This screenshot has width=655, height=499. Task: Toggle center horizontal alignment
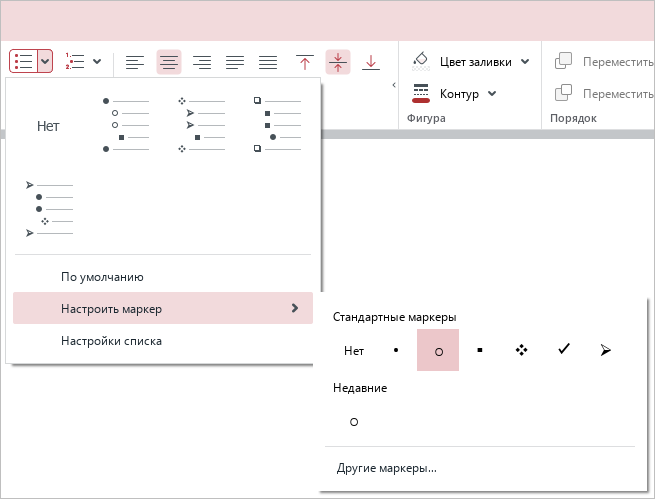[169, 62]
